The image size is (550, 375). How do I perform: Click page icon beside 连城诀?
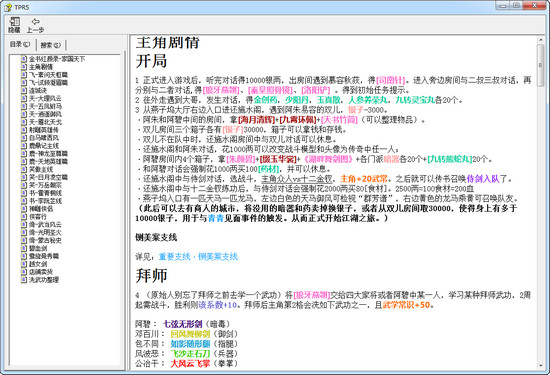tap(24, 91)
